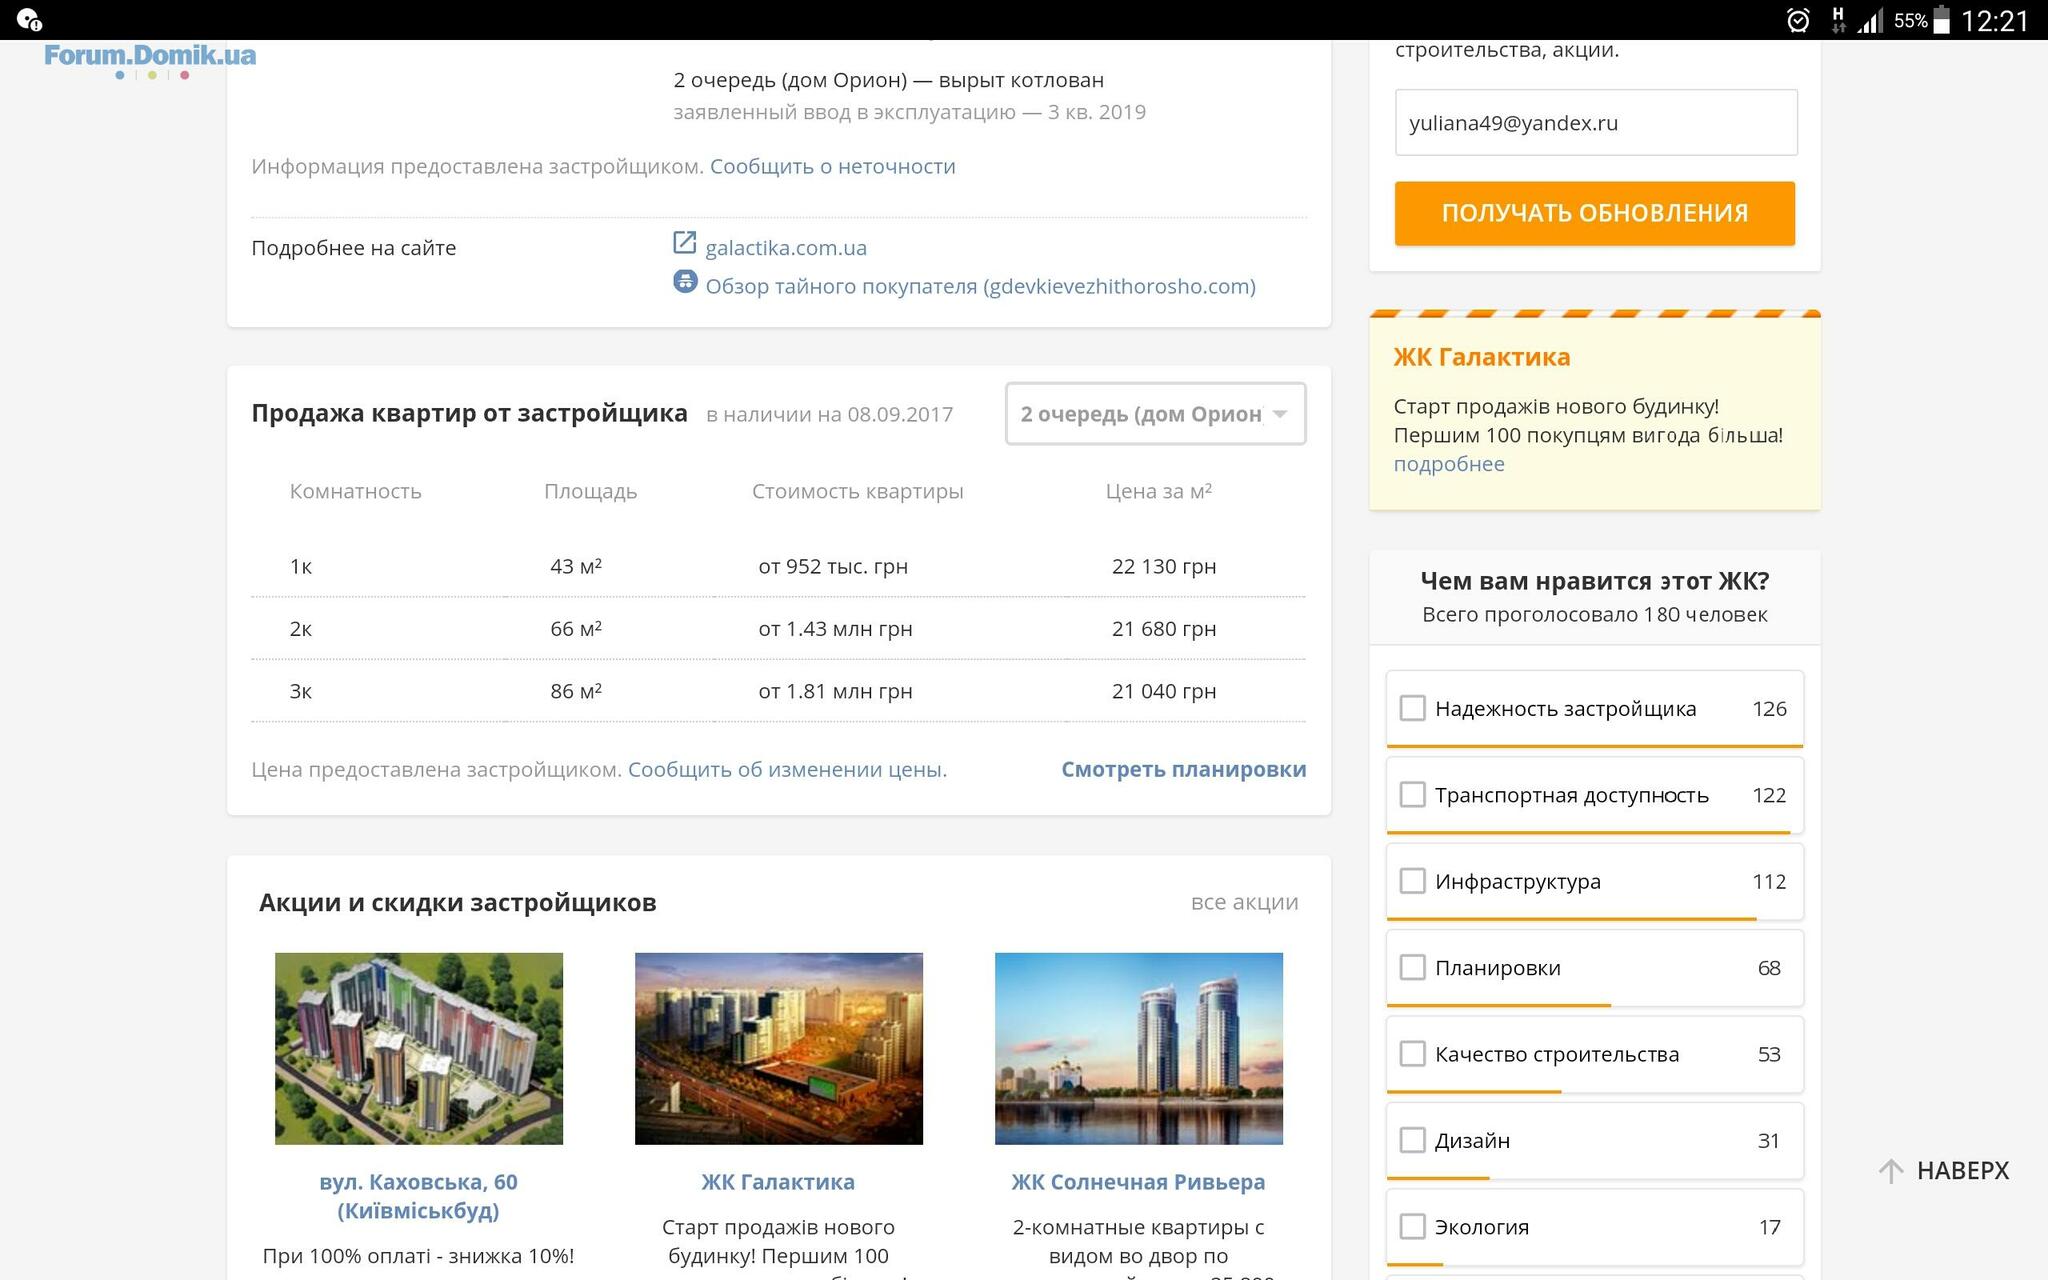
Task: Enable the Экология checkbox
Action: (x=1412, y=1226)
